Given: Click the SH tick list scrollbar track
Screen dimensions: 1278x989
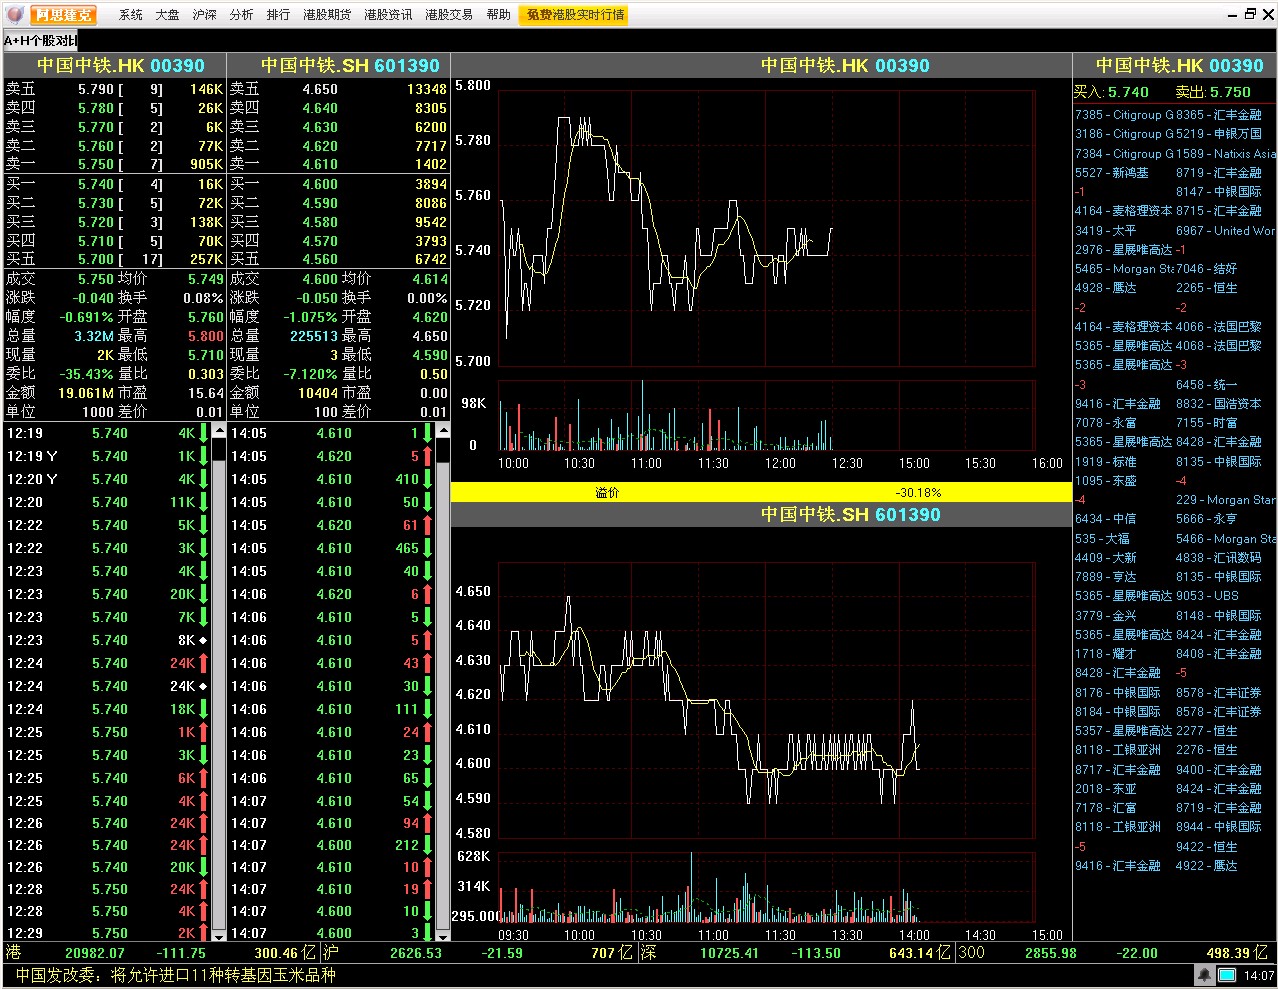Looking at the screenshot, I should [442, 683].
